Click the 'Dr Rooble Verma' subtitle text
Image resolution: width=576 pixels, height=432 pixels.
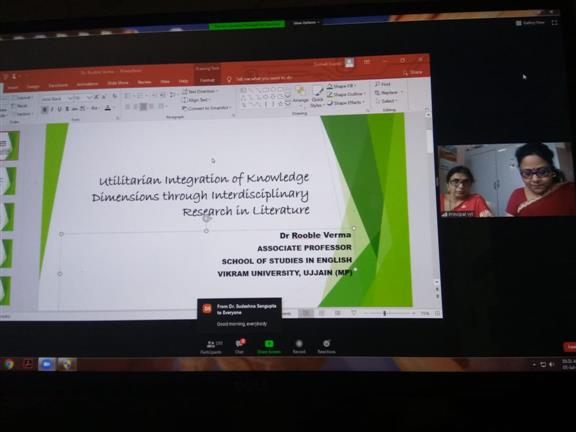pos(315,235)
